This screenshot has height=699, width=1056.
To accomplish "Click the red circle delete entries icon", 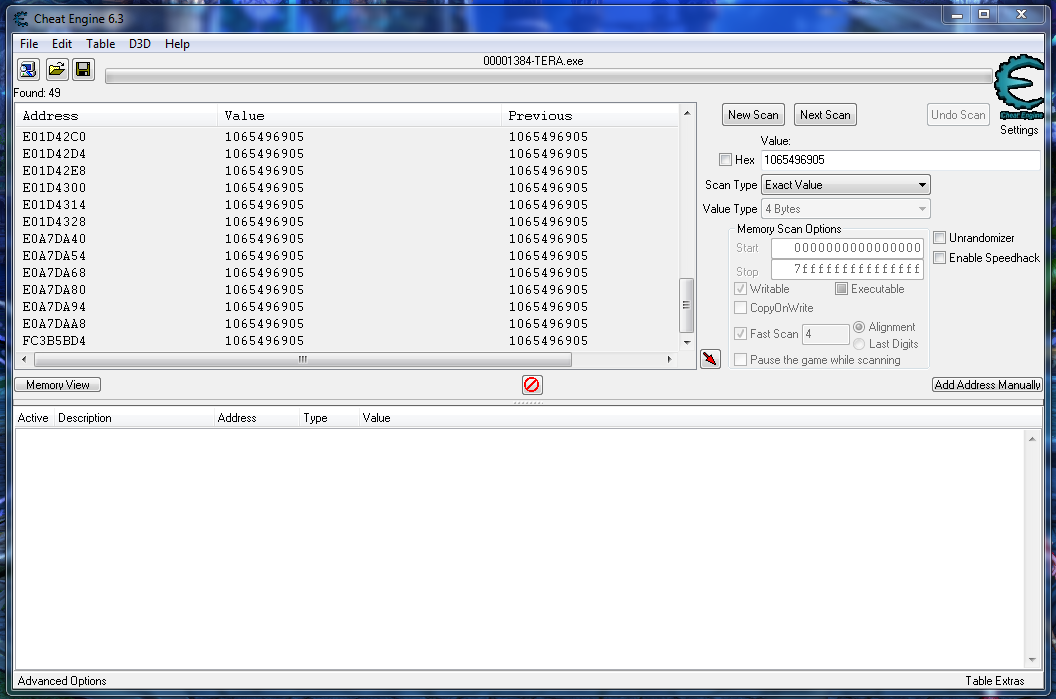I will tap(532, 385).
